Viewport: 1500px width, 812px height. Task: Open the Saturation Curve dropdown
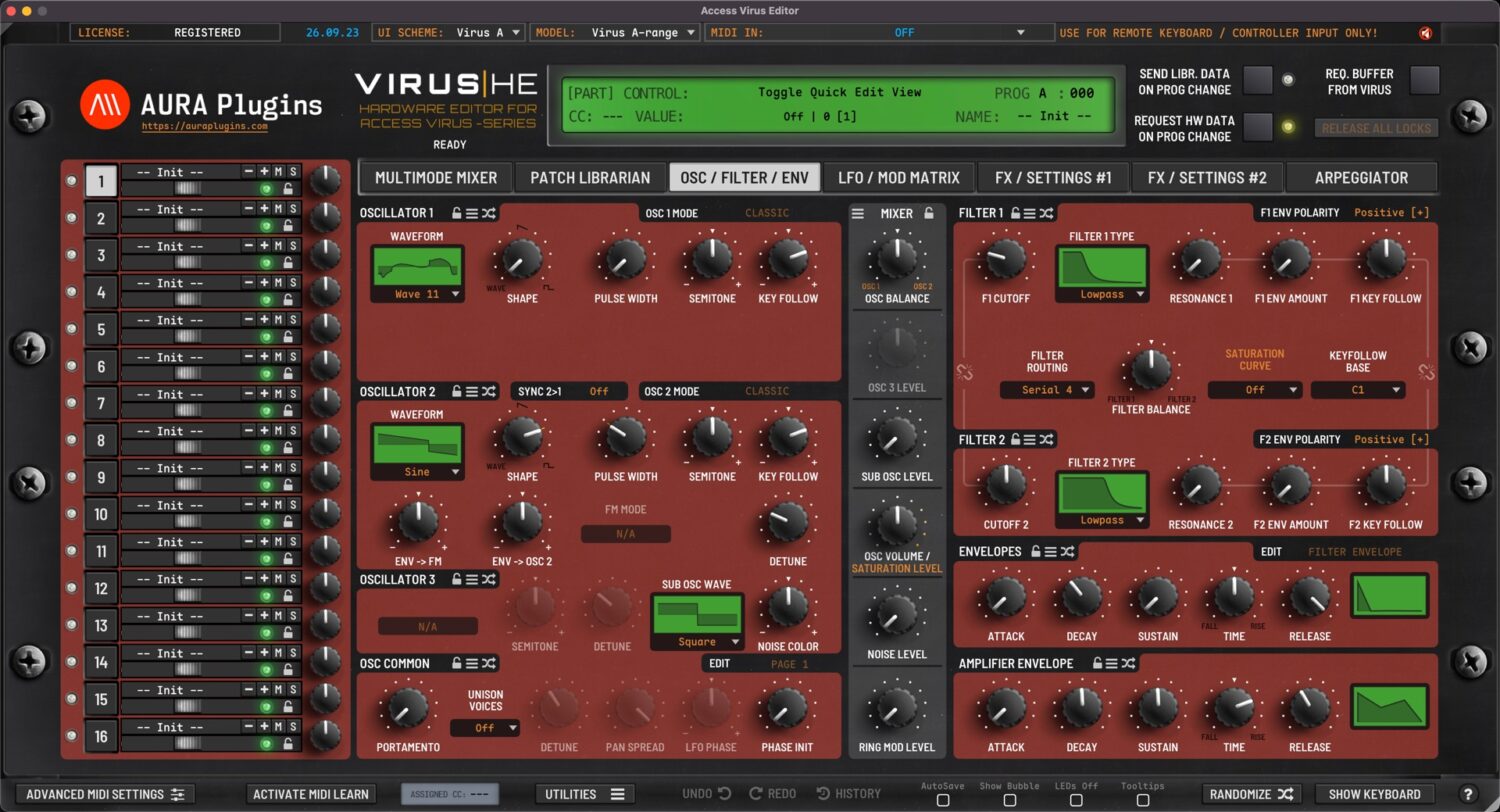tap(1255, 390)
